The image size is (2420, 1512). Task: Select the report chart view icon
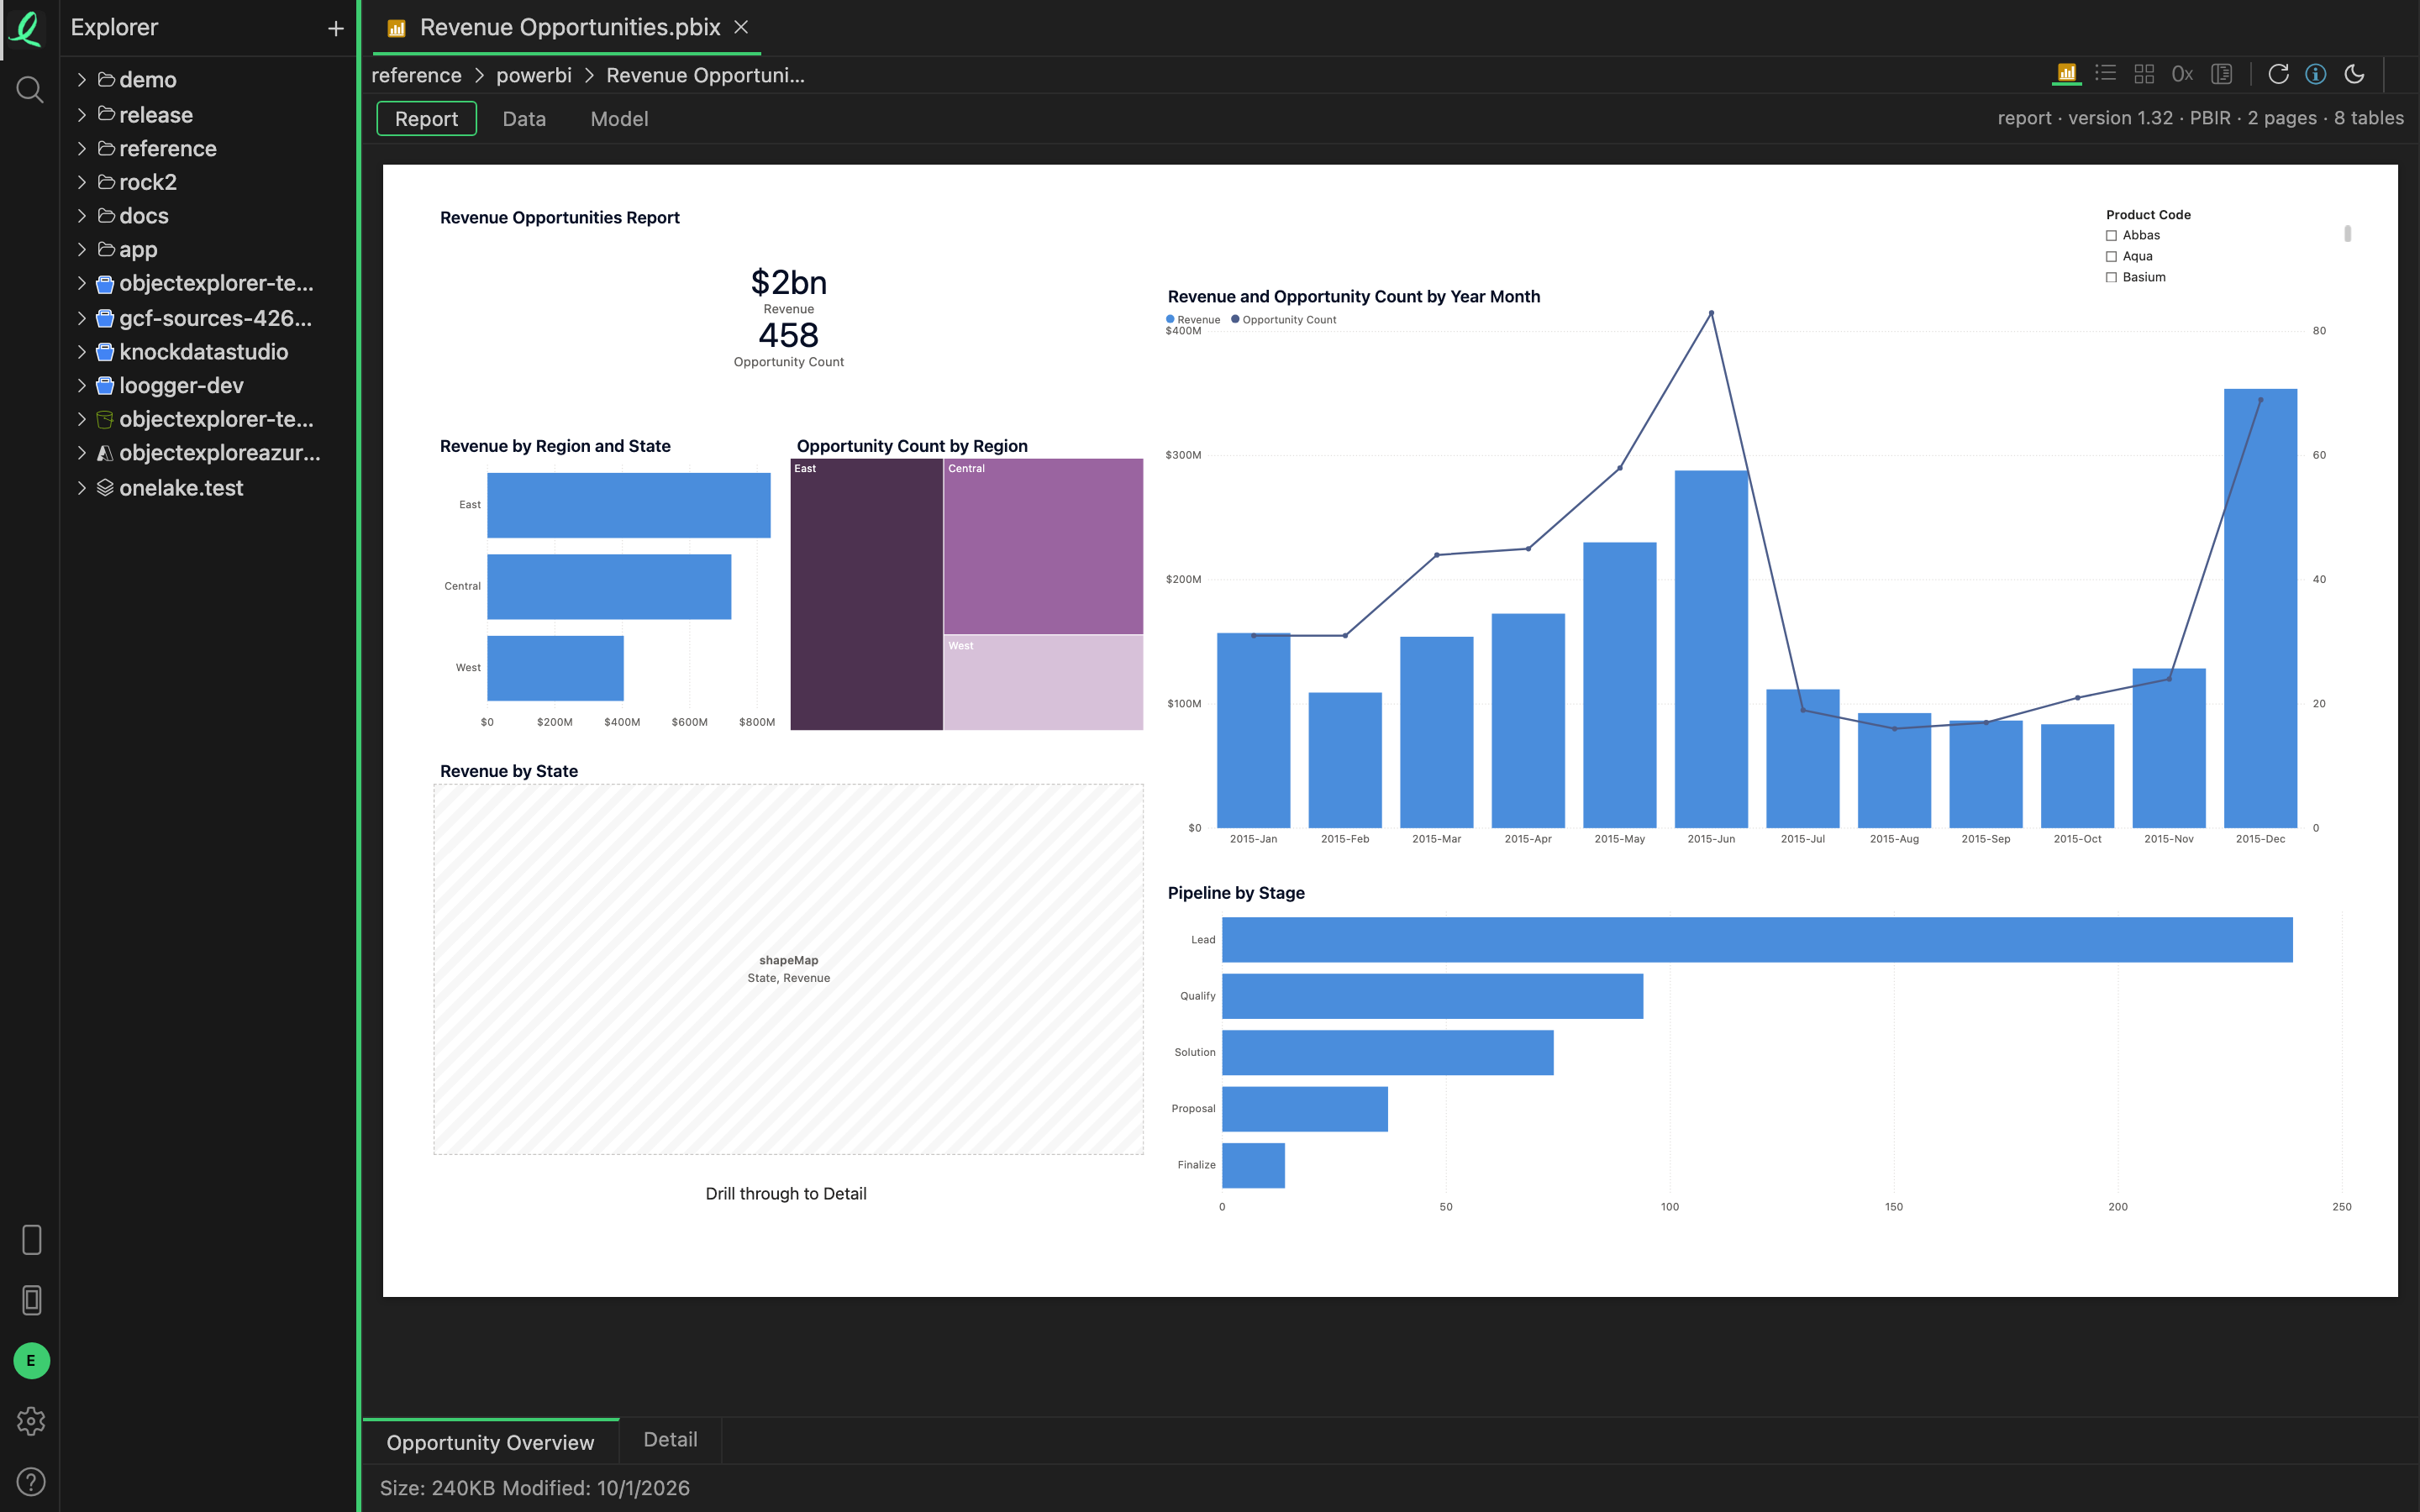(2066, 74)
